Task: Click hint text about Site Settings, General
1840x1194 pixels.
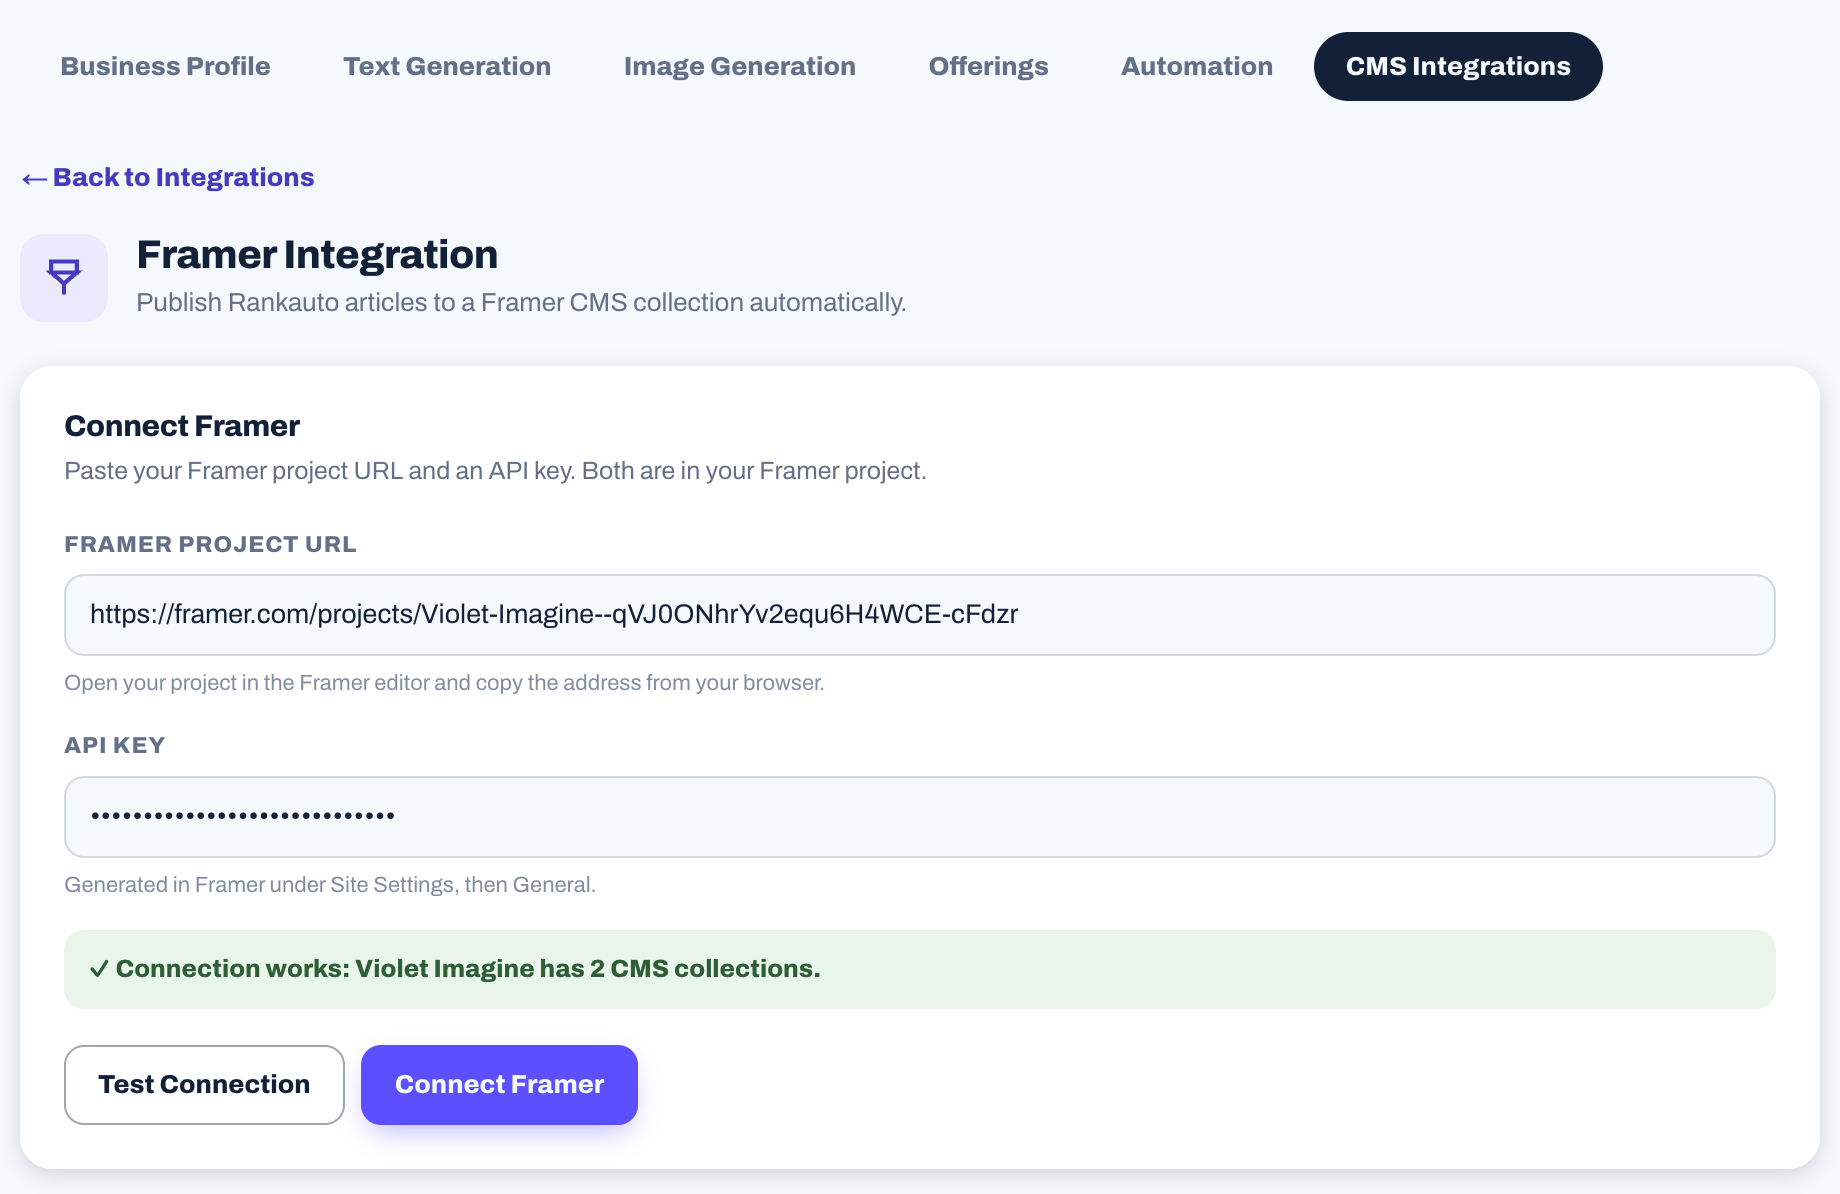Action: pos(330,885)
